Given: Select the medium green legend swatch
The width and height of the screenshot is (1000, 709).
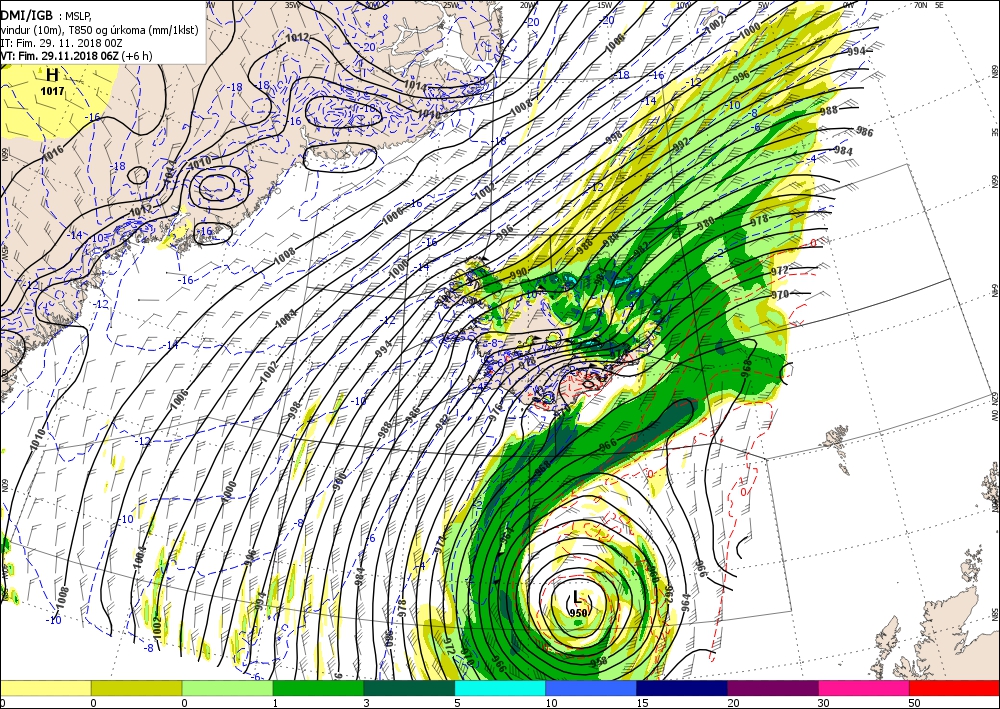Looking at the screenshot, I should pos(318,688).
